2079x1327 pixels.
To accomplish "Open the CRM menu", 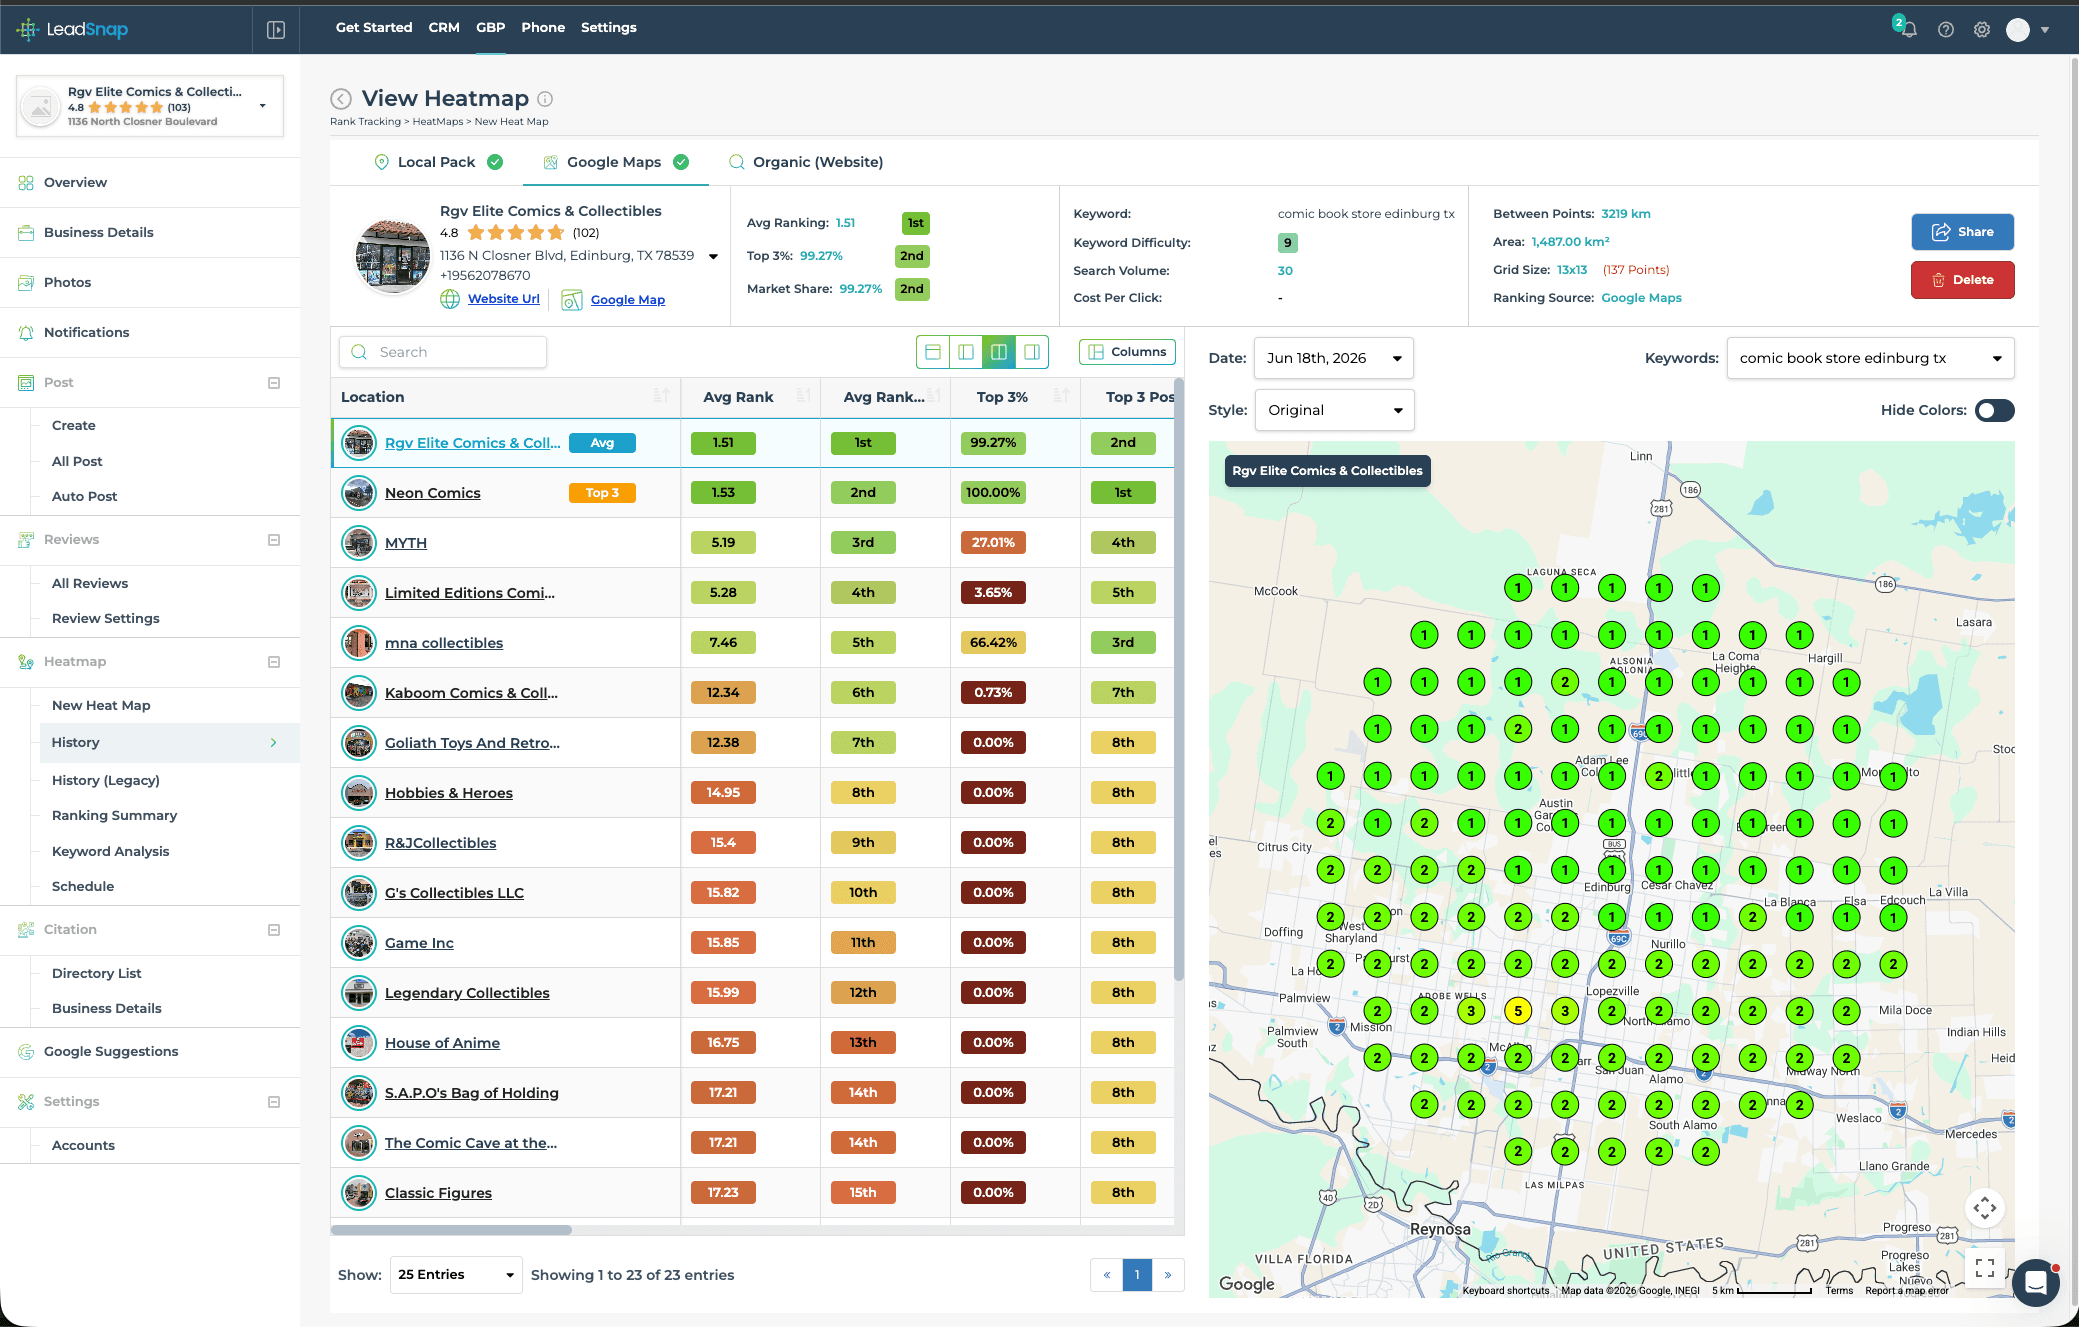I will 444,27.
